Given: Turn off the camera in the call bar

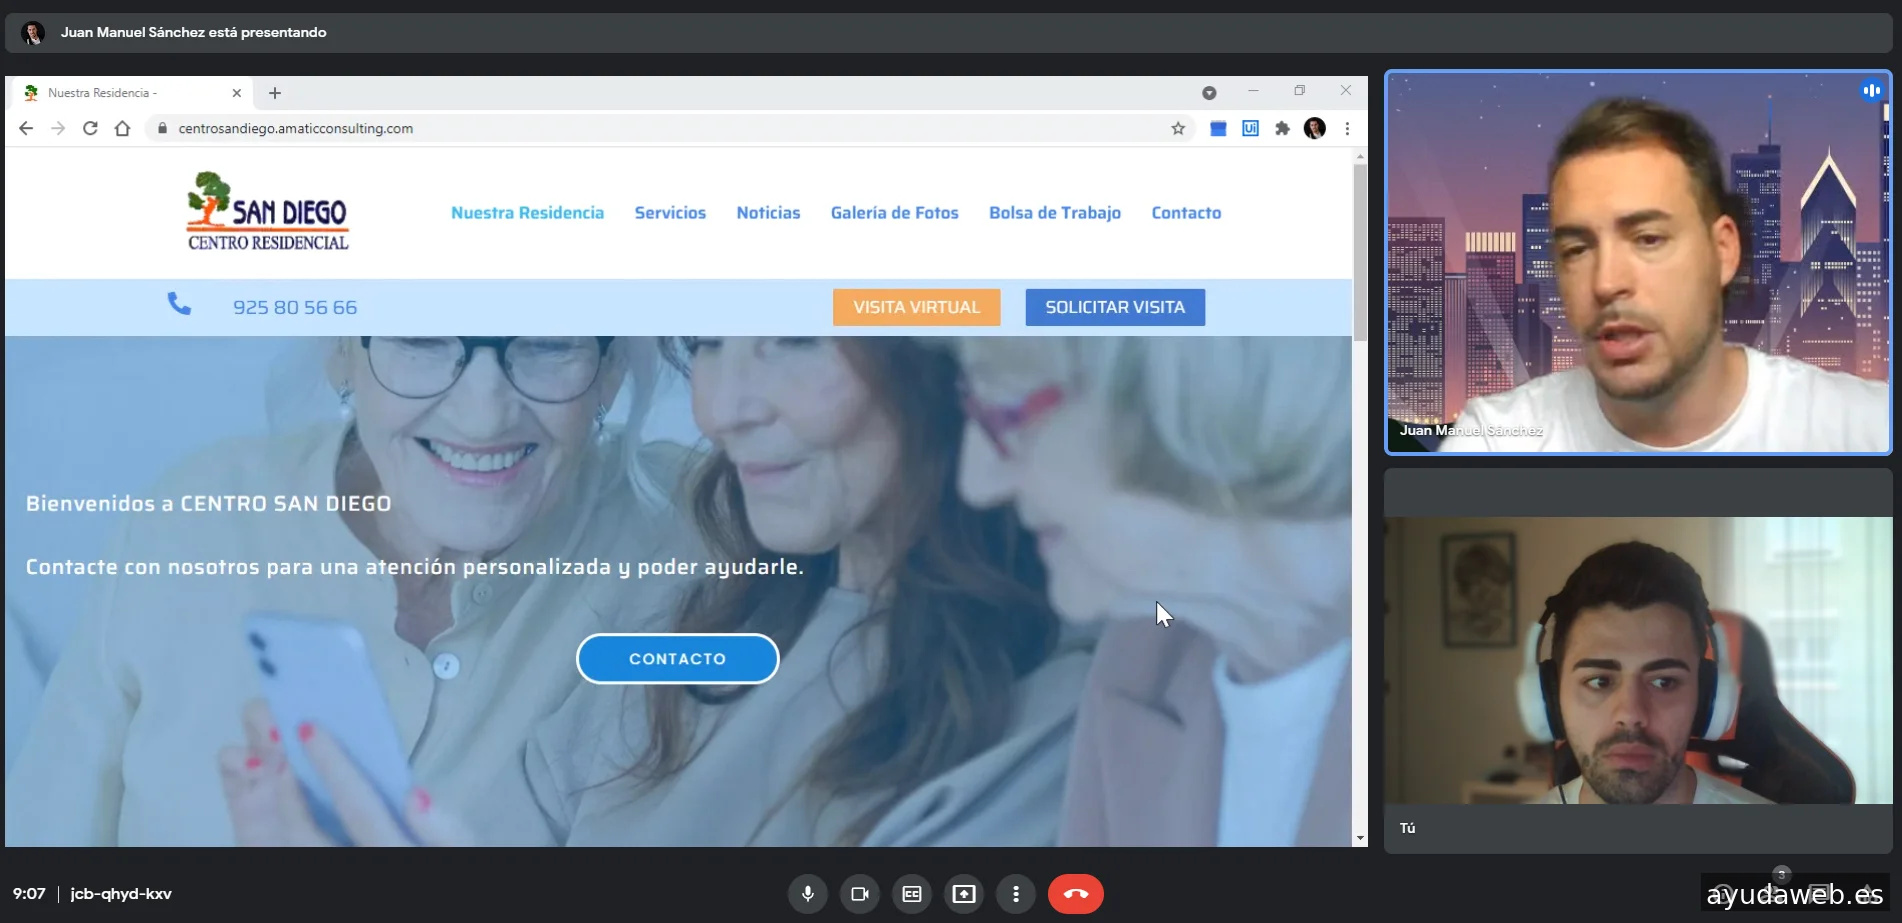Looking at the screenshot, I should click(x=859, y=894).
